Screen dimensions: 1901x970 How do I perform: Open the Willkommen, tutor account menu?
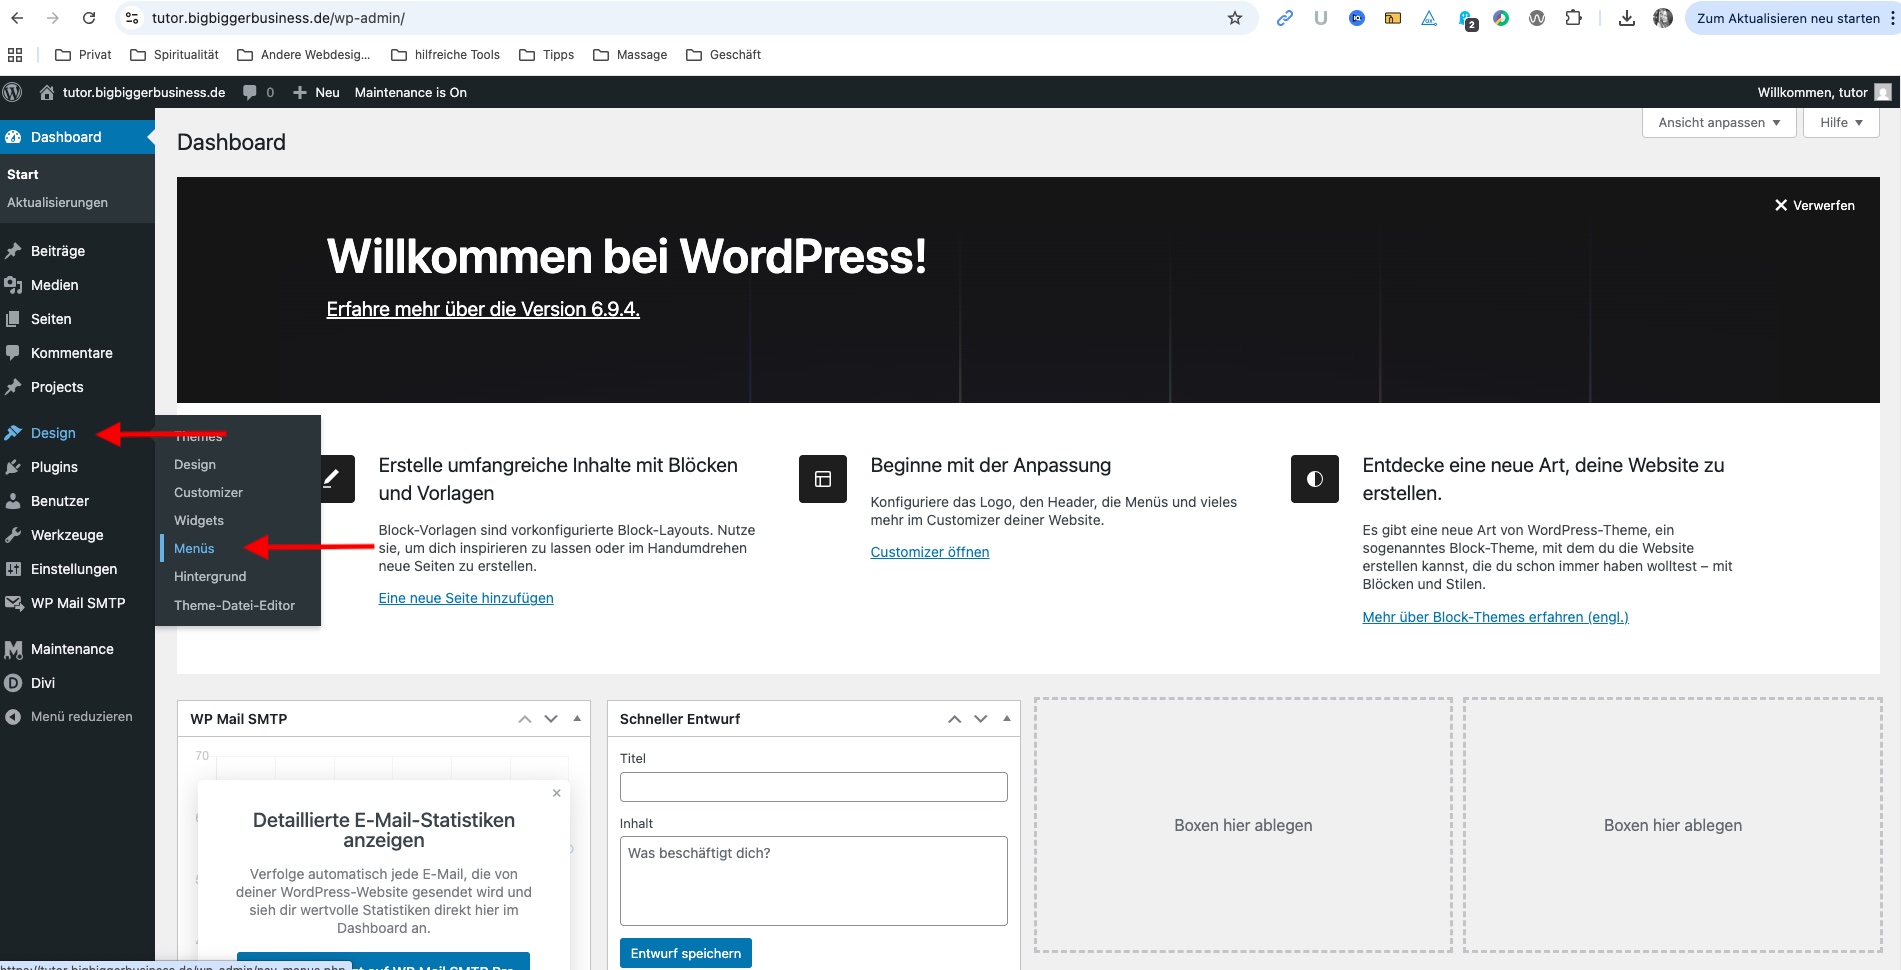[1824, 92]
